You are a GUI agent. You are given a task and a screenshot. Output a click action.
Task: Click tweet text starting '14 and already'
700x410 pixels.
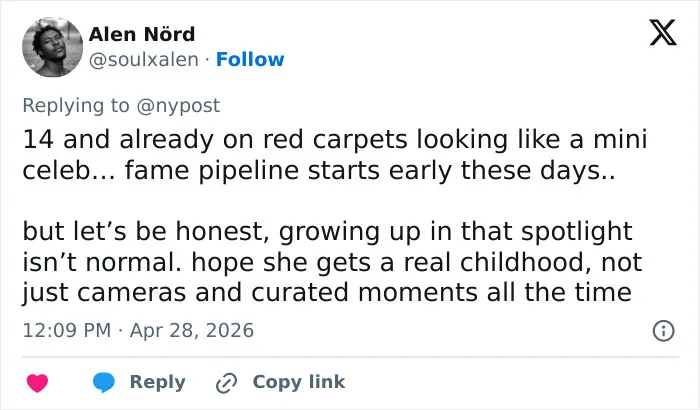click(x=335, y=155)
